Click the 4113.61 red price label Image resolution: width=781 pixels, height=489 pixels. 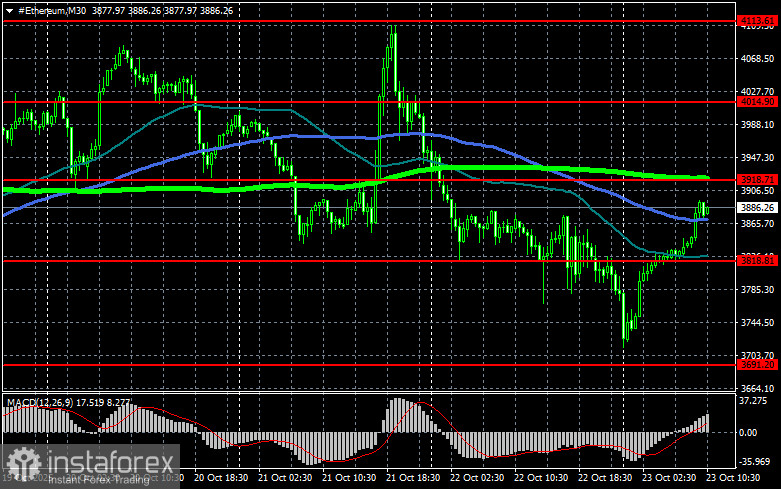[757, 20]
